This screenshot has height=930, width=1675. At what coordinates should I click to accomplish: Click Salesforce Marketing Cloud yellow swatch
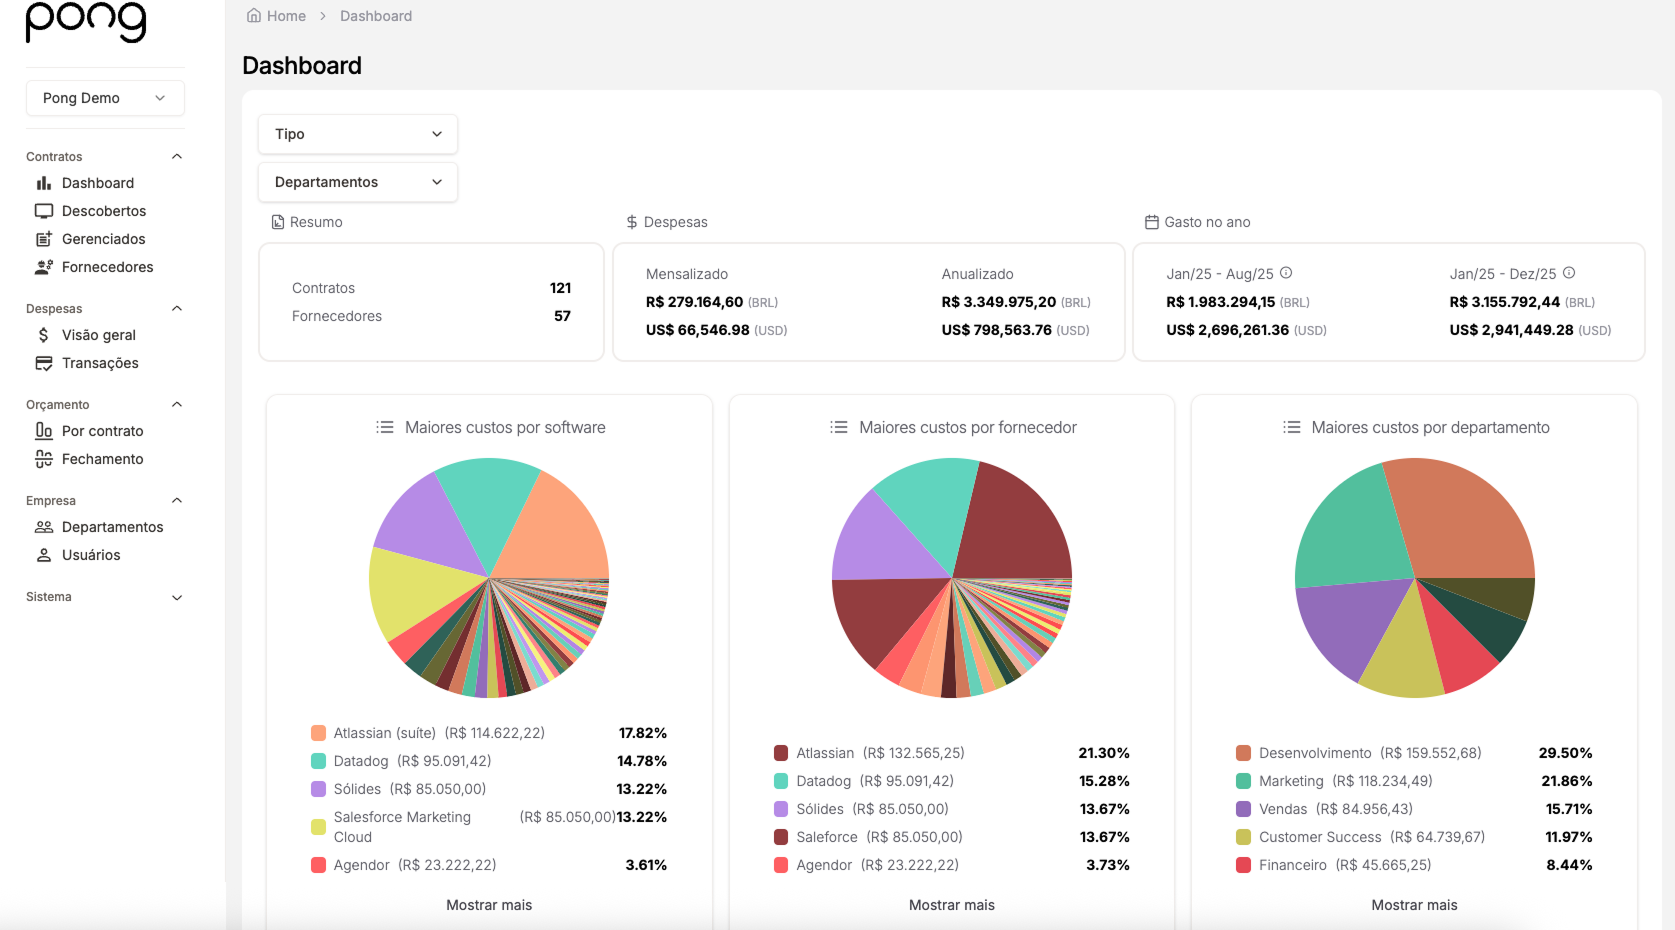(x=318, y=827)
